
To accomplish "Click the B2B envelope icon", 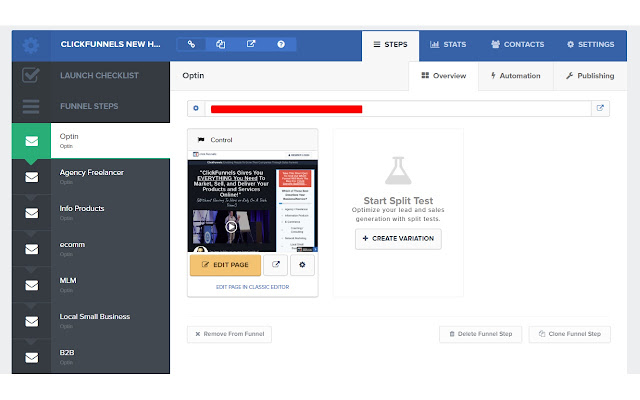I will (x=31, y=358).
